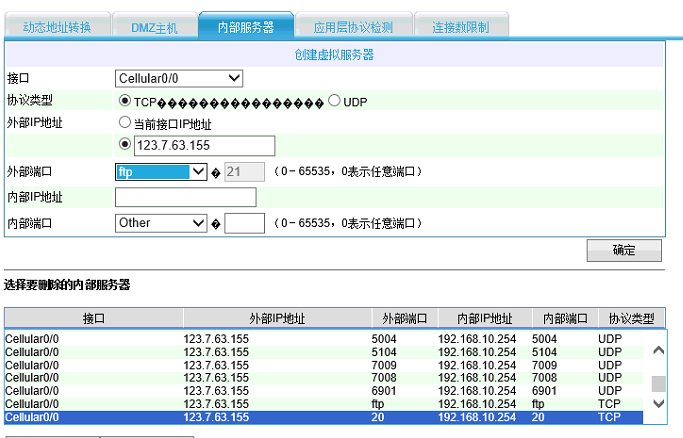Screen dimensions: 683x438
Task: Select the radio button beside the 123.7.63.155 field
Action: click(125, 146)
